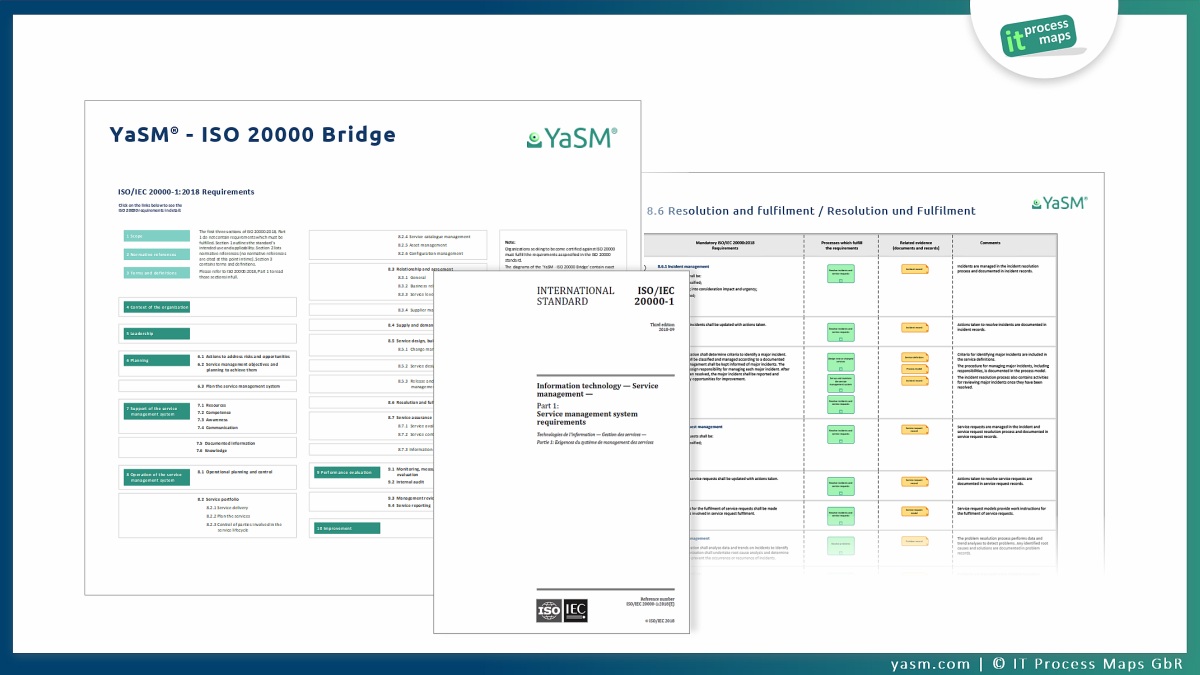Click '7.5 Documented information' entry
Screen dimensions: 1200x675
(x=226, y=443)
